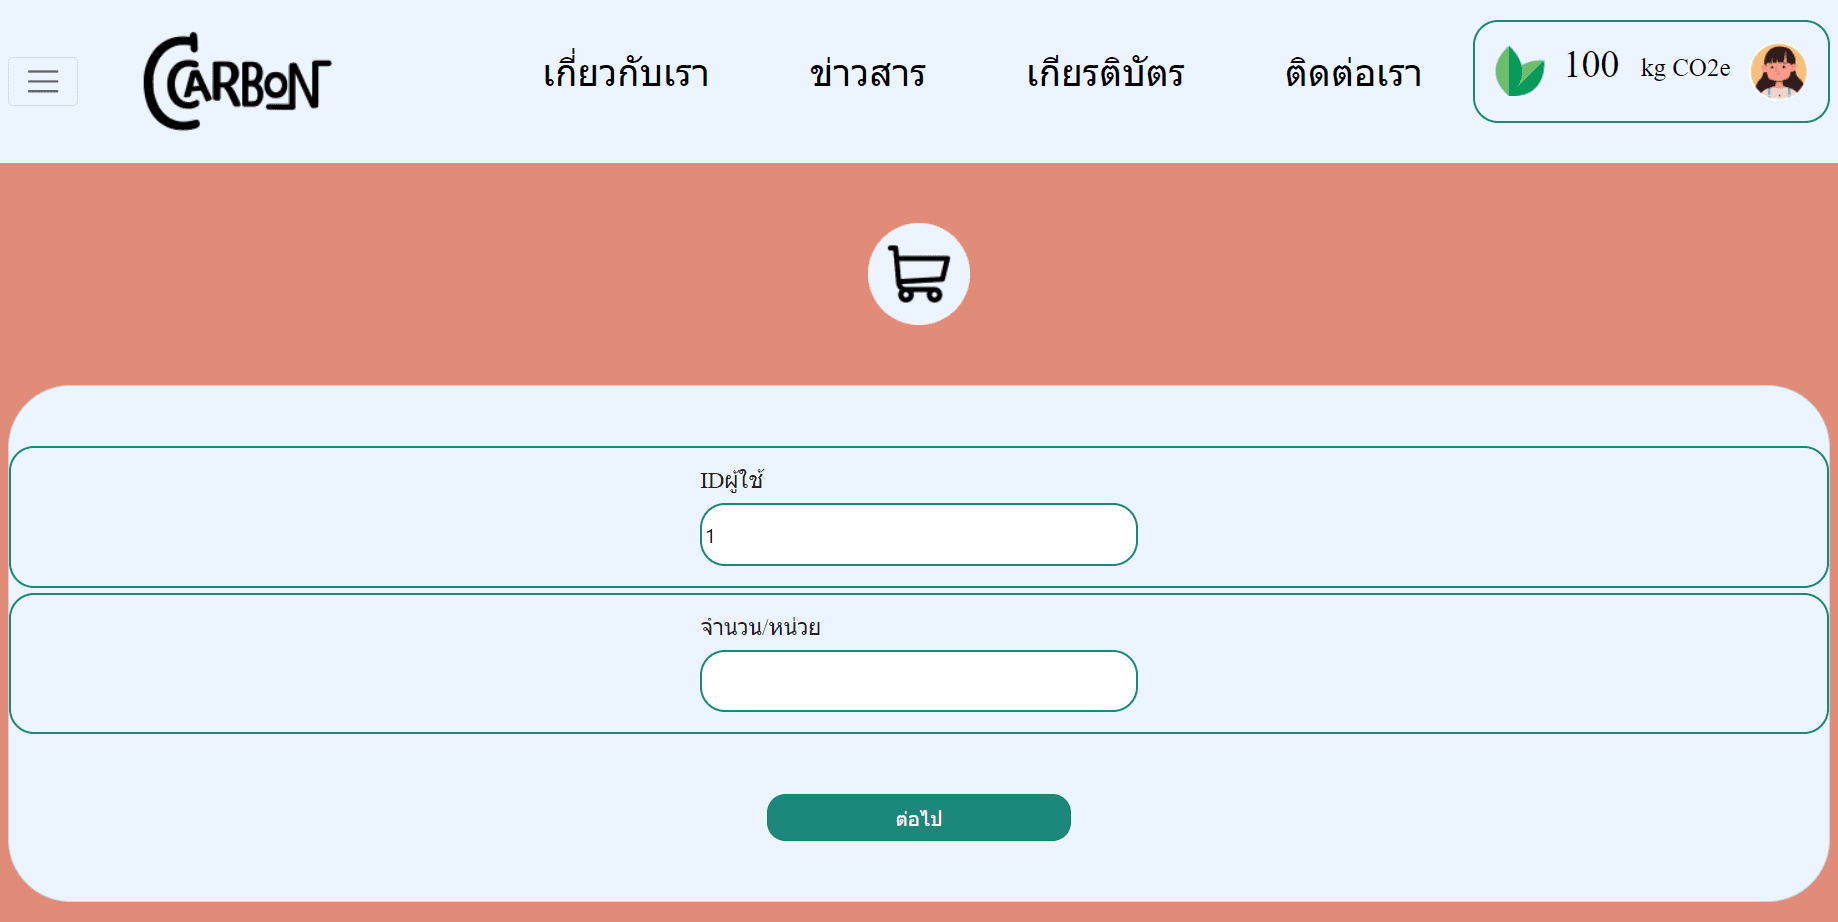
Task: Click the cart icon inside the circle
Action: coord(918,273)
